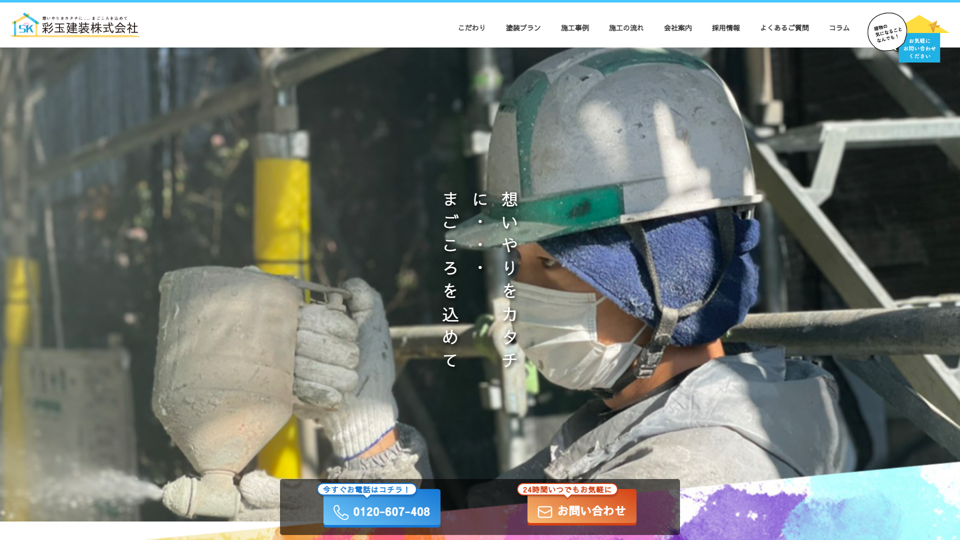Screen dimensions: 960x540
Task: Click the SK house logo icon
Action: click(x=25, y=26)
